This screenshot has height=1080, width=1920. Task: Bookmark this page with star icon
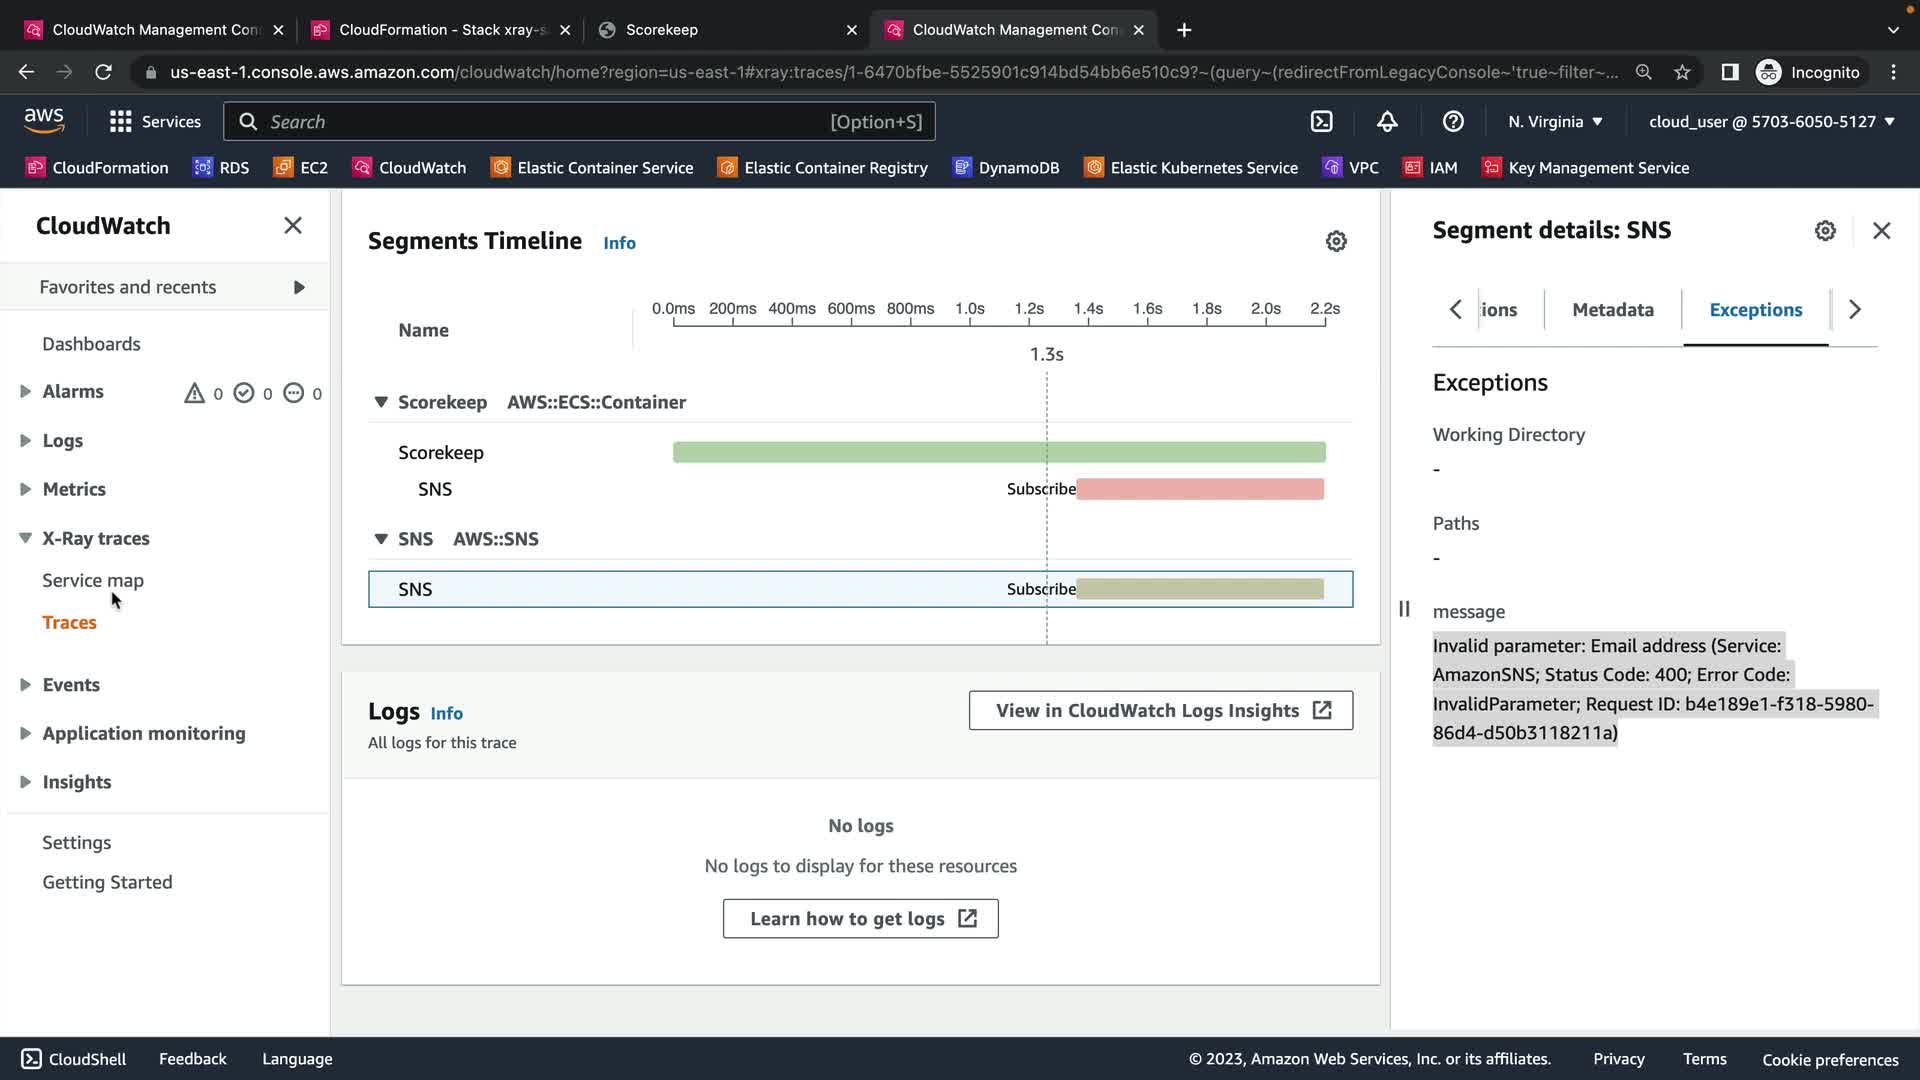point(1682,72)
